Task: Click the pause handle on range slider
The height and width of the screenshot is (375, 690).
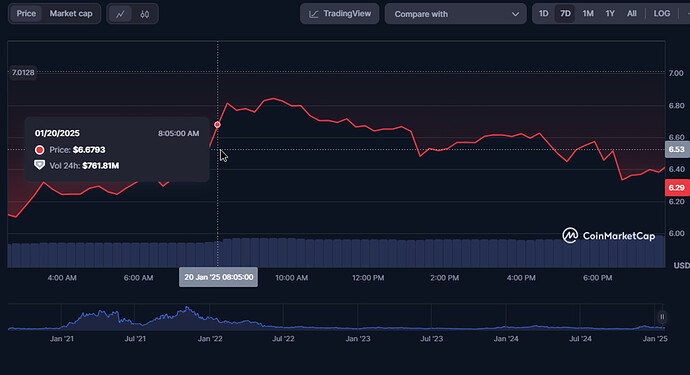Action: pyautogui.click(x=662, y=316)
